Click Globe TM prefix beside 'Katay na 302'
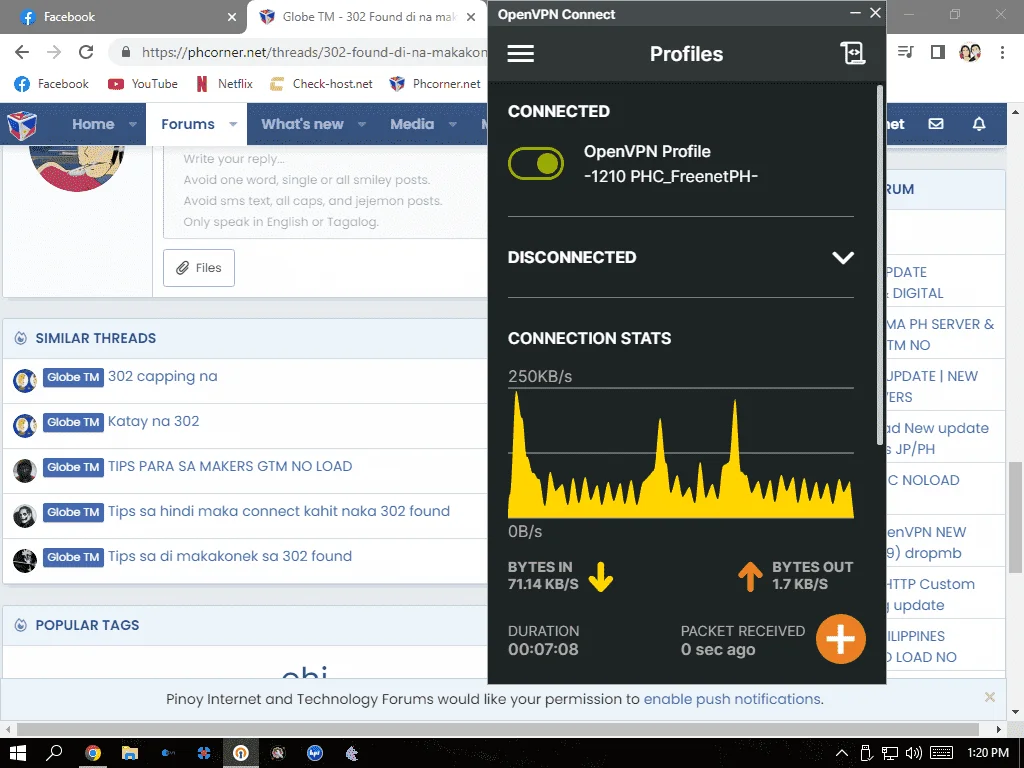The image size is (1024, 768). tap(73, 422)
